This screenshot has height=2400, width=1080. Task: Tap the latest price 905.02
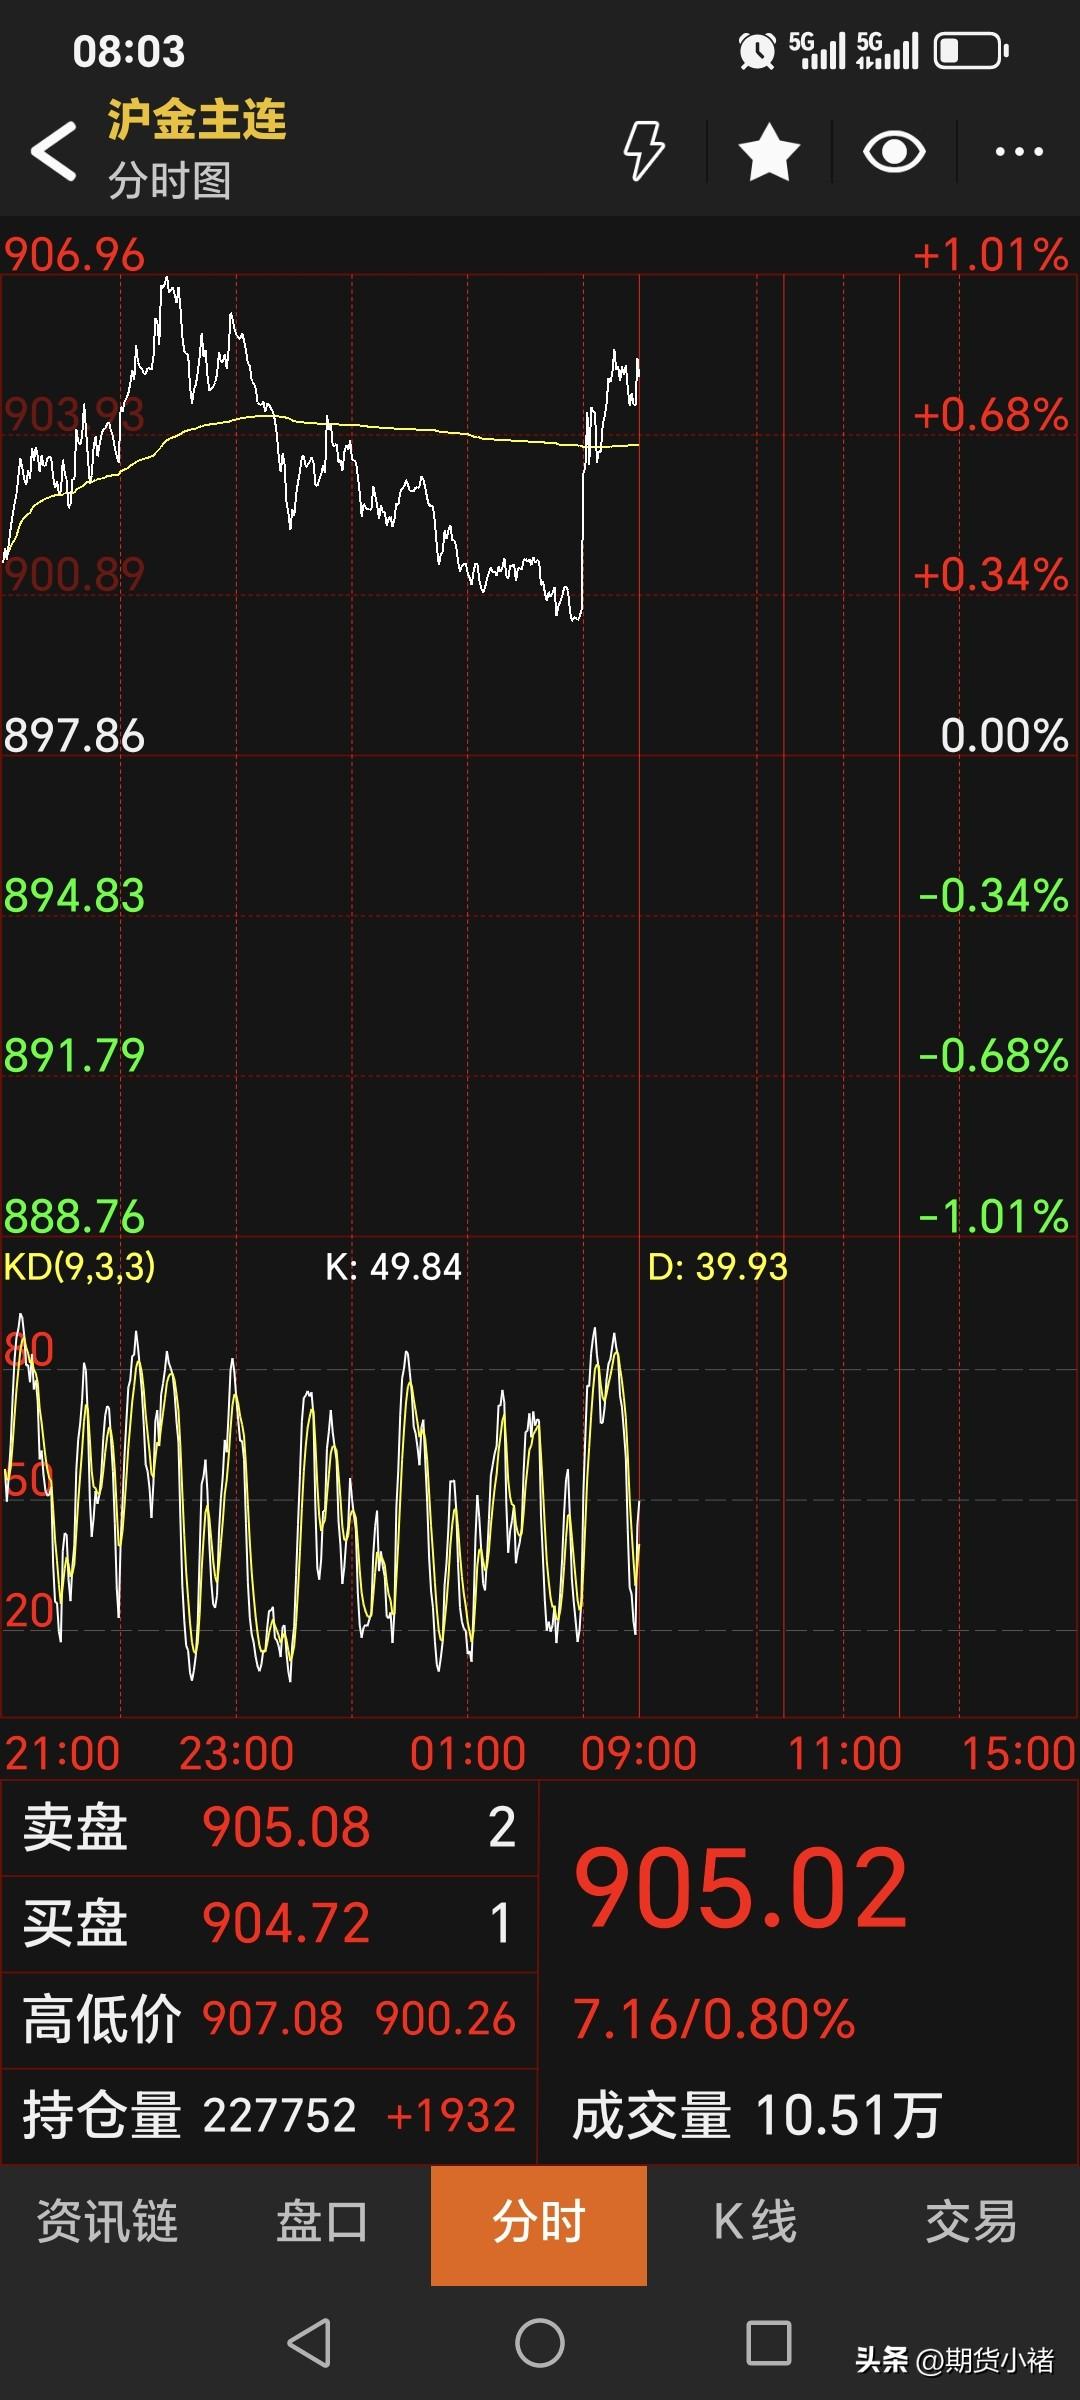[741, 1889]
